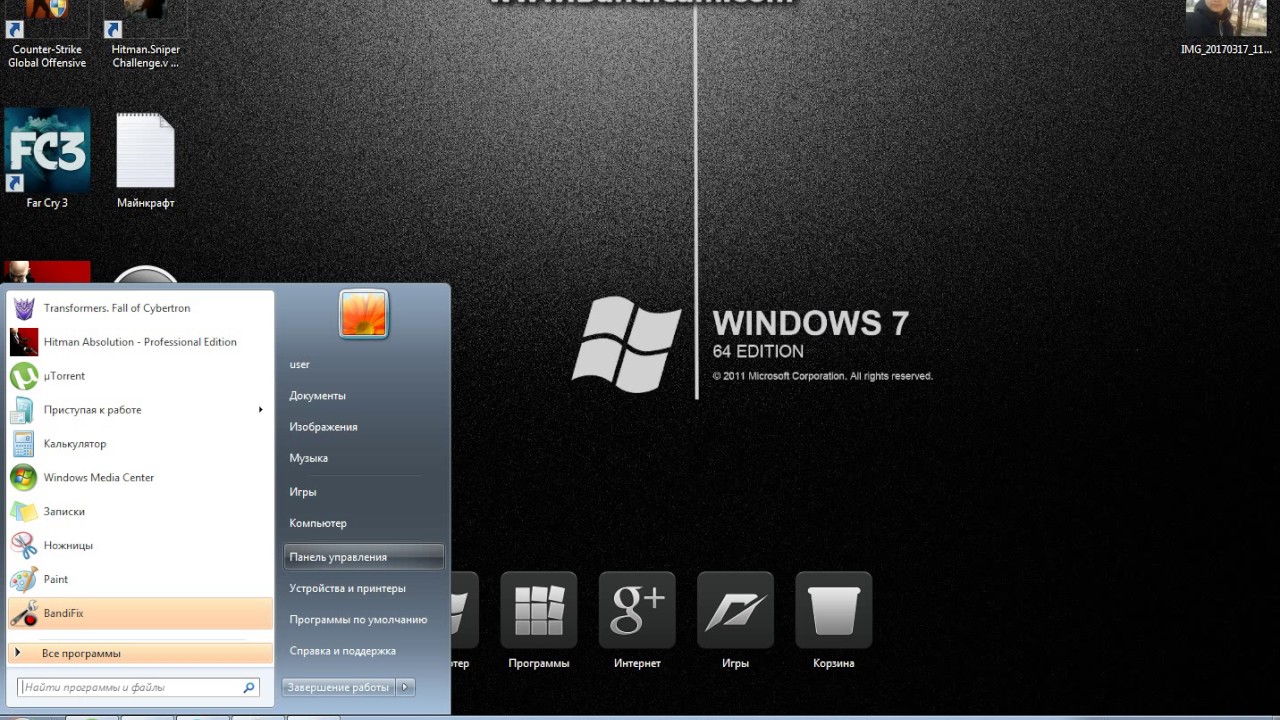
Task: Open Документы in Start menu
Action: click(x=317, y=396)
